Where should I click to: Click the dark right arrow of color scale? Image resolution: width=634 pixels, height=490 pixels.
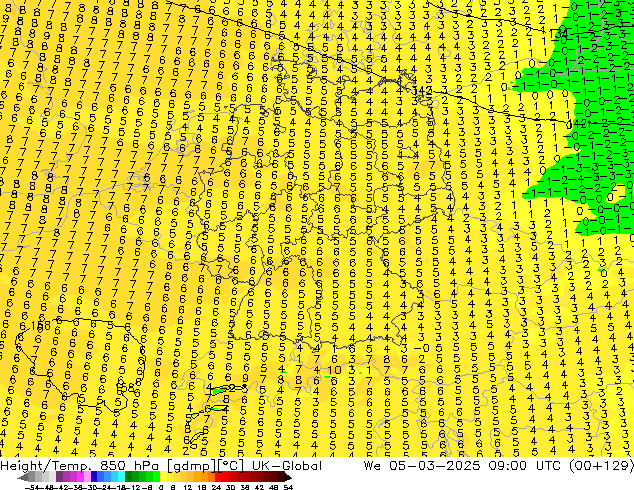[x=288, y=477]
